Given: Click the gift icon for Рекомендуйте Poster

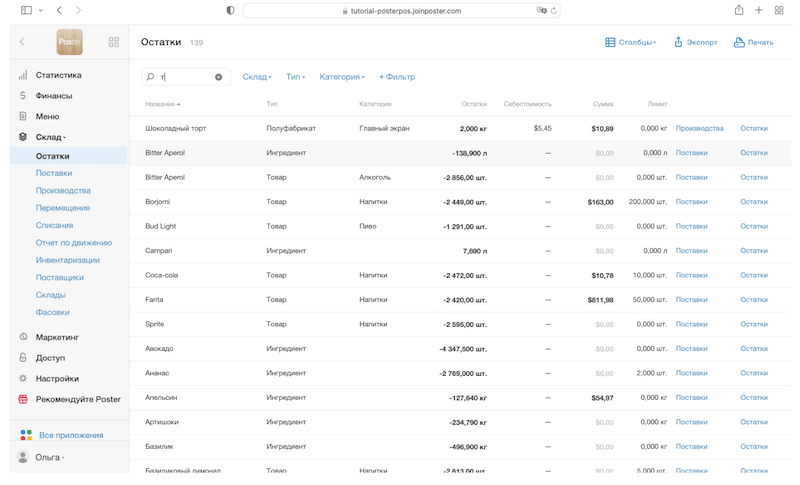Looking at the screenshot, I should [x=23, y=399].
